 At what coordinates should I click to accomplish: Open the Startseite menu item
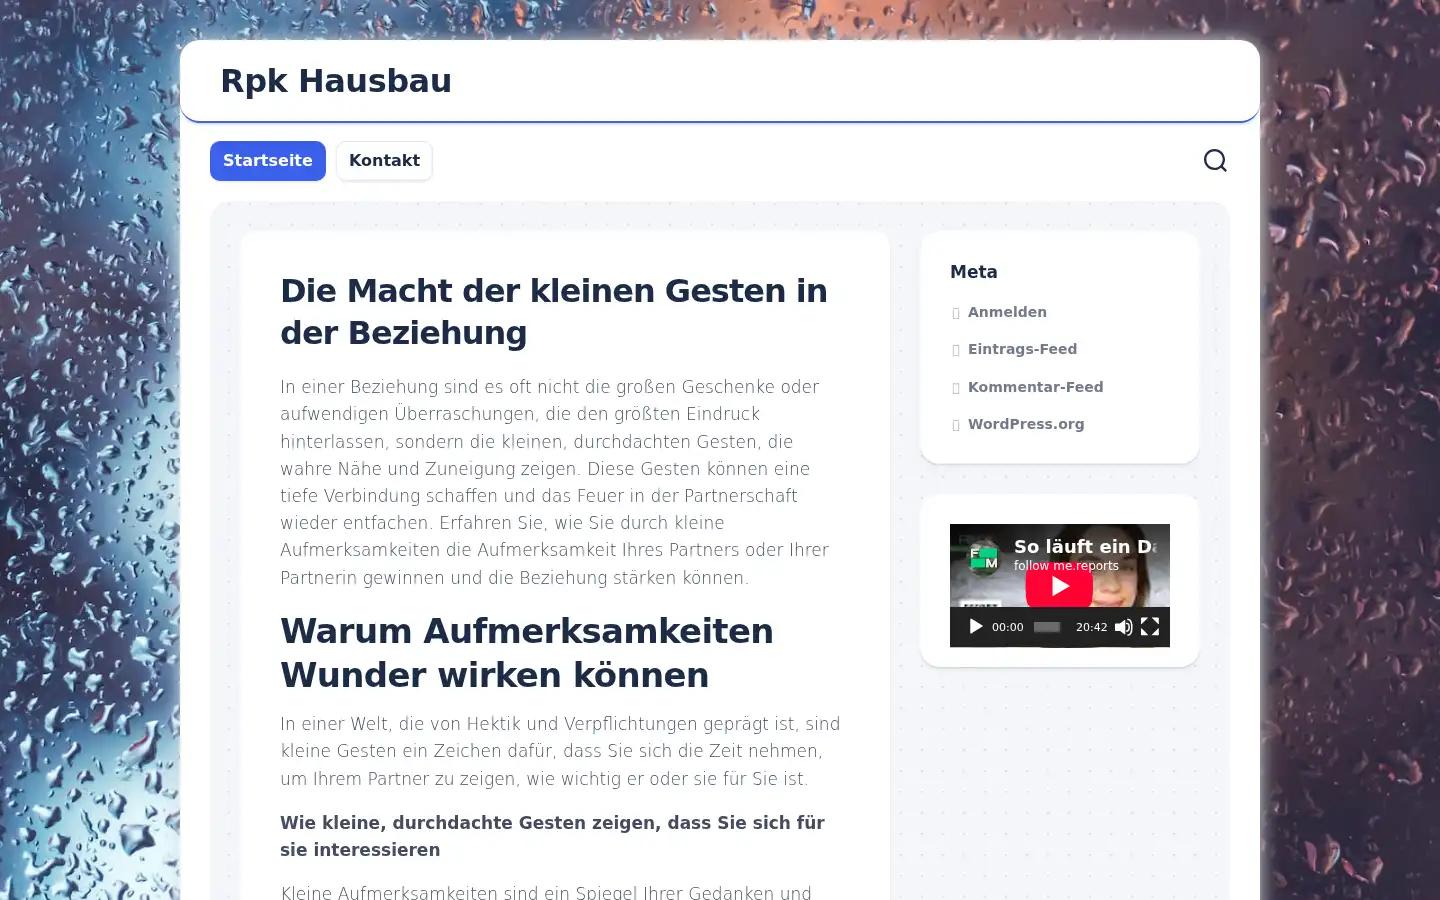(x=268, y=161)
